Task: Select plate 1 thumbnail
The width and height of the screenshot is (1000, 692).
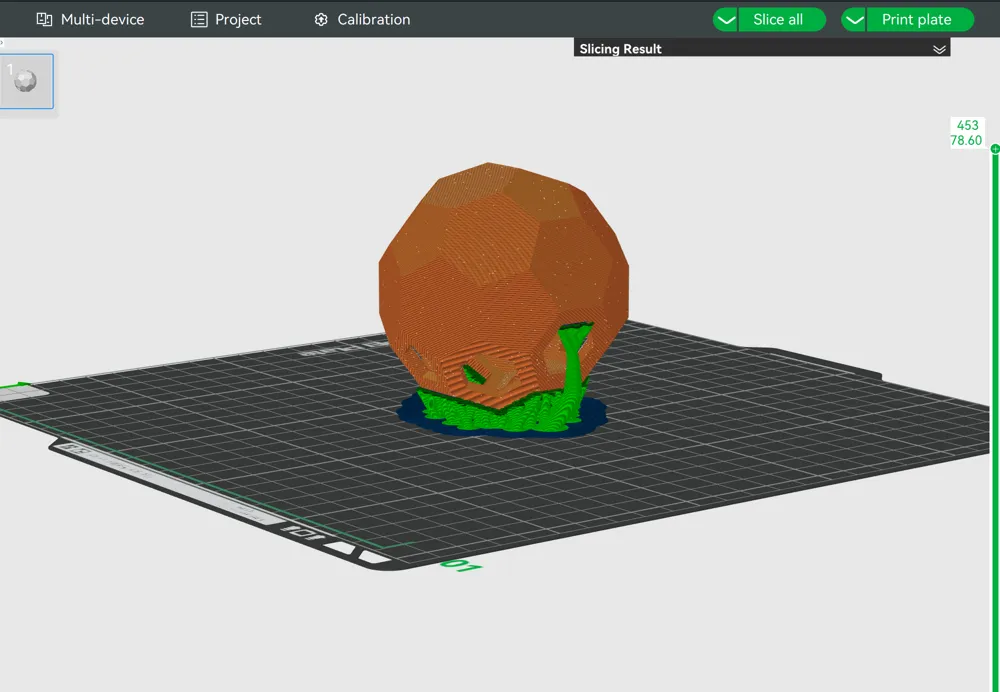Action: (x=26, y=81)
